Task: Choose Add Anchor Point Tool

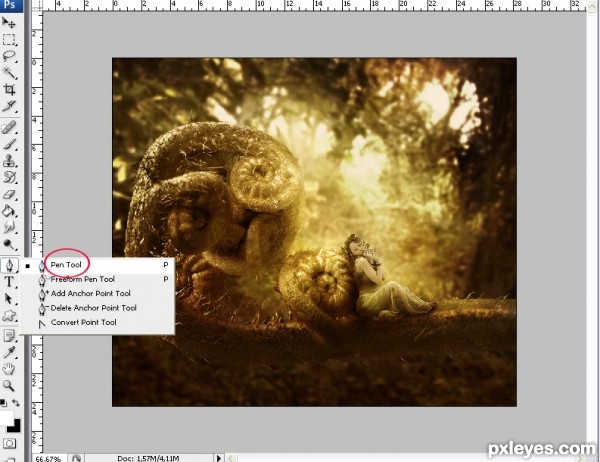Action: pyautogui.click(x=98, y=294)
